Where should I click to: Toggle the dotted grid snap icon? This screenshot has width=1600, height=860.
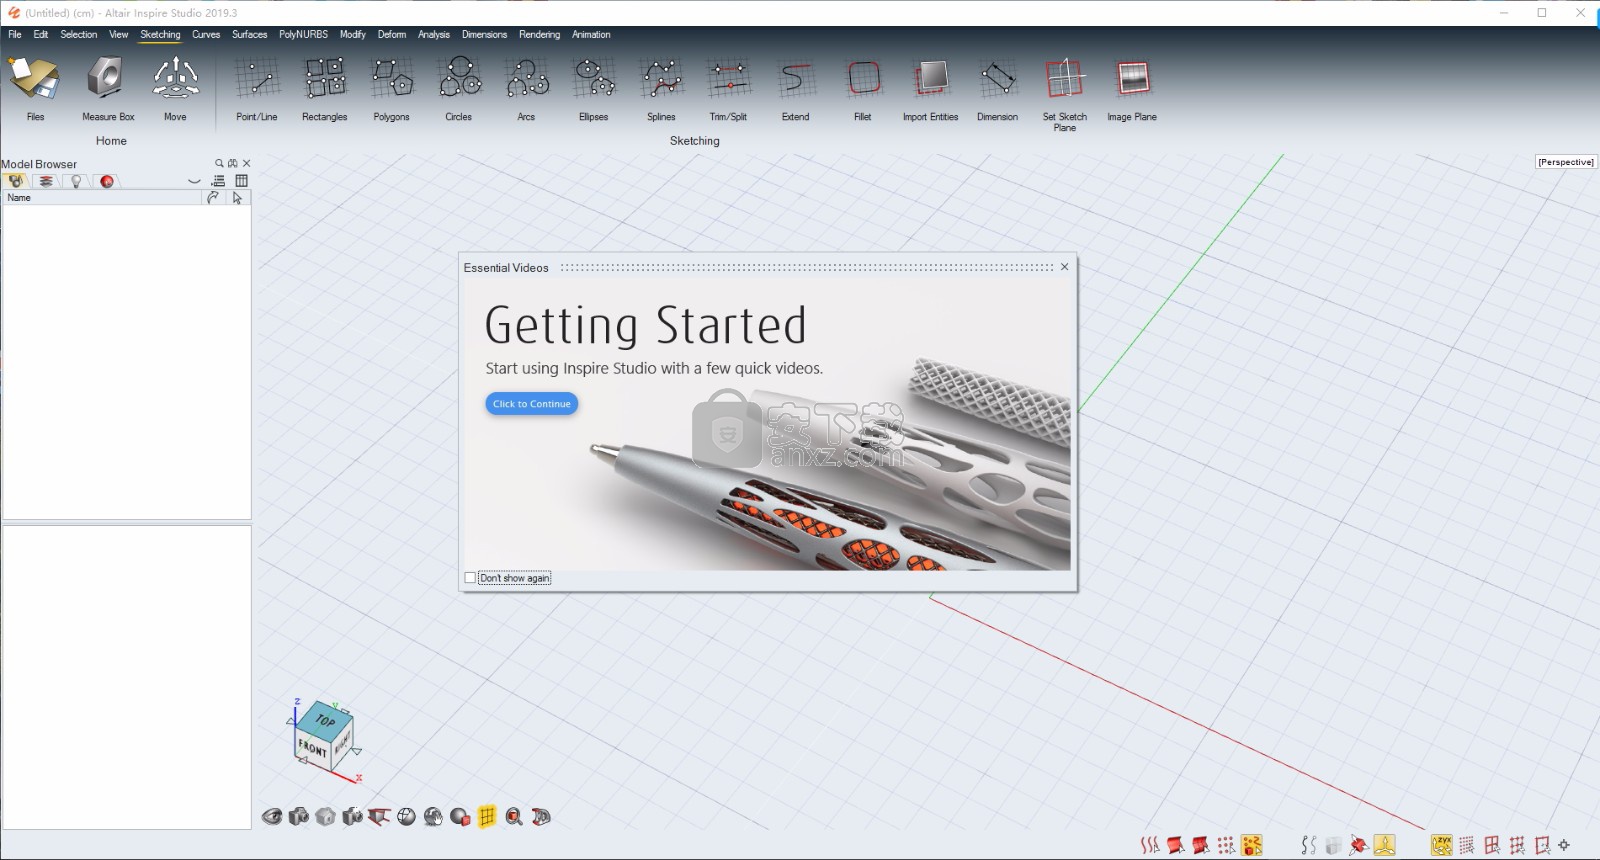pyautogui.click(x=1466, y=845)
